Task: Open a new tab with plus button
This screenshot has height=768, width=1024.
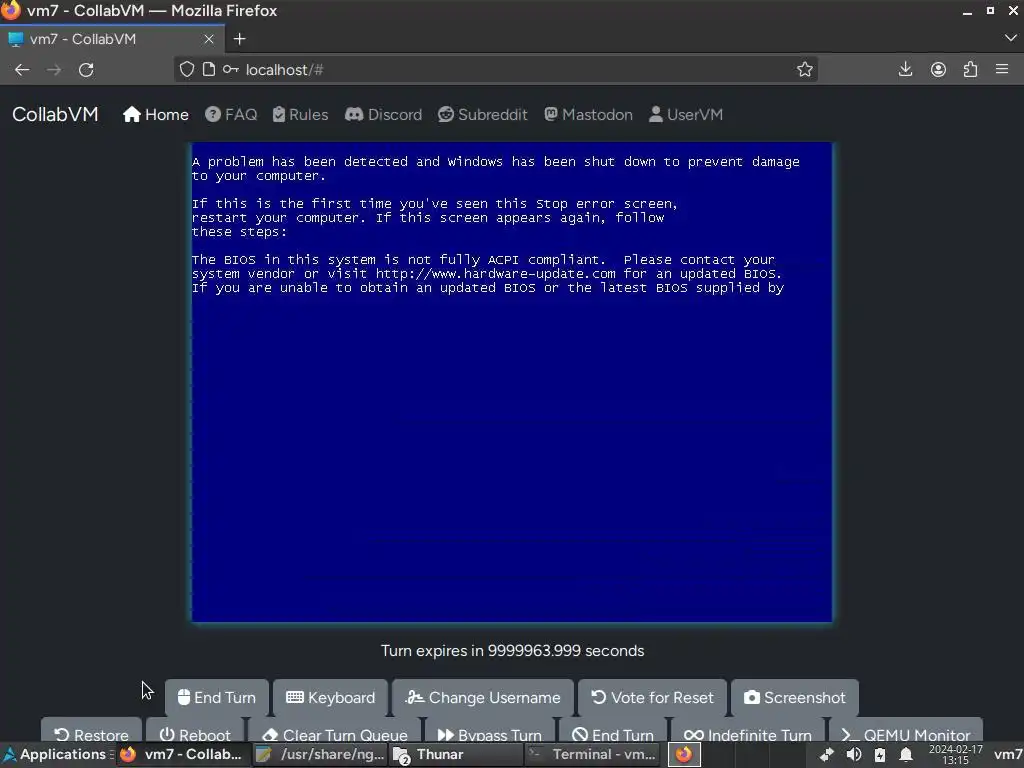Action: point(240,39)
